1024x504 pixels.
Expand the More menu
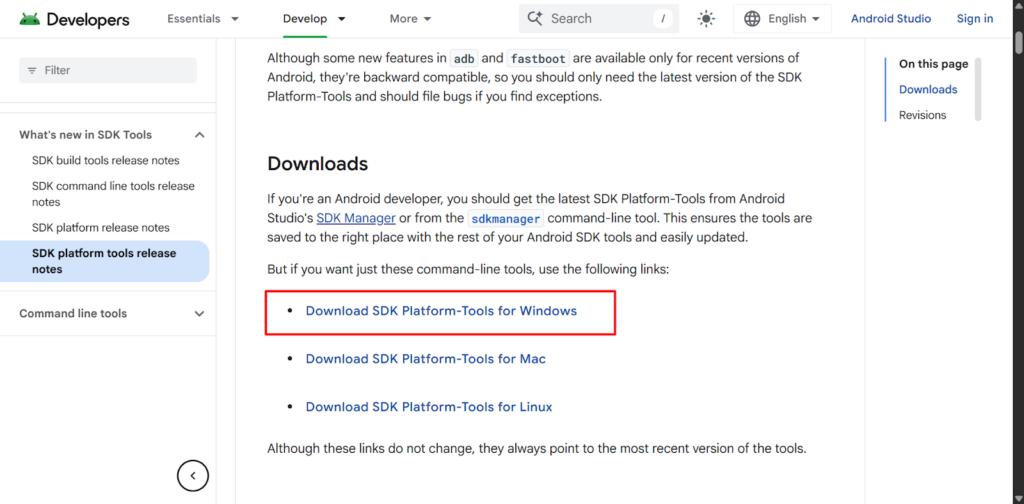(410, 19)
